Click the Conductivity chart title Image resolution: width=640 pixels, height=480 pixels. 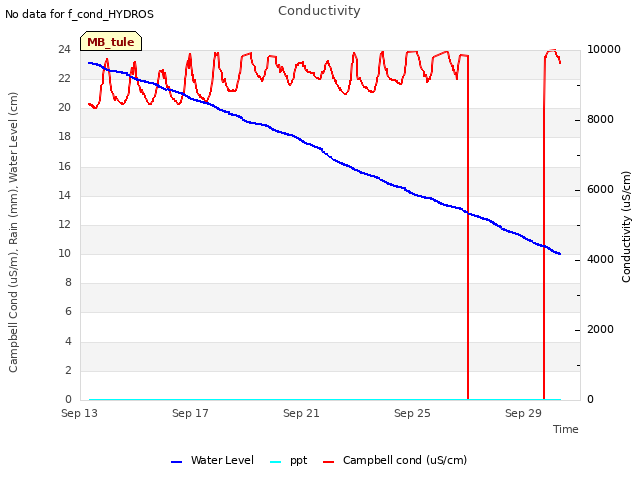tap(319, 11)
